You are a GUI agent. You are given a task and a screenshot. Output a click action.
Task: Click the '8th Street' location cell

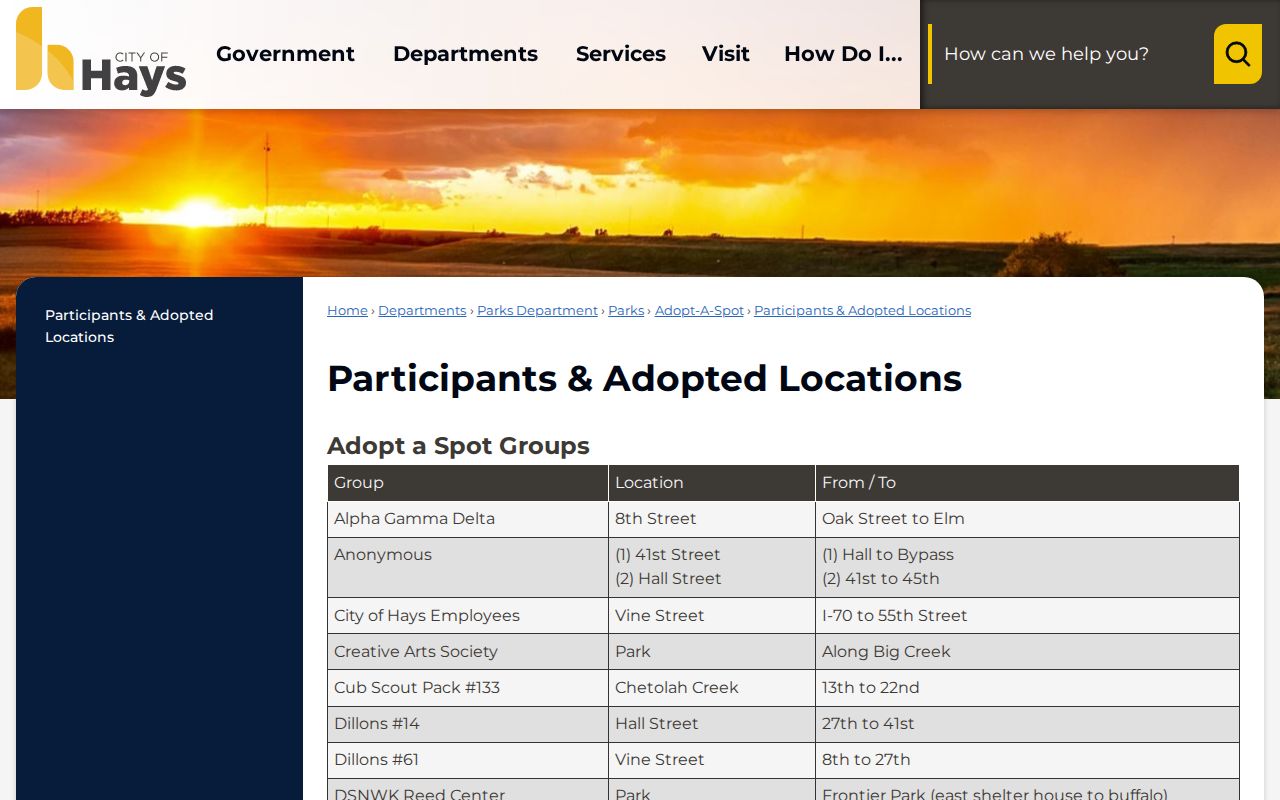pyautogui.click(x=712, y=519)
